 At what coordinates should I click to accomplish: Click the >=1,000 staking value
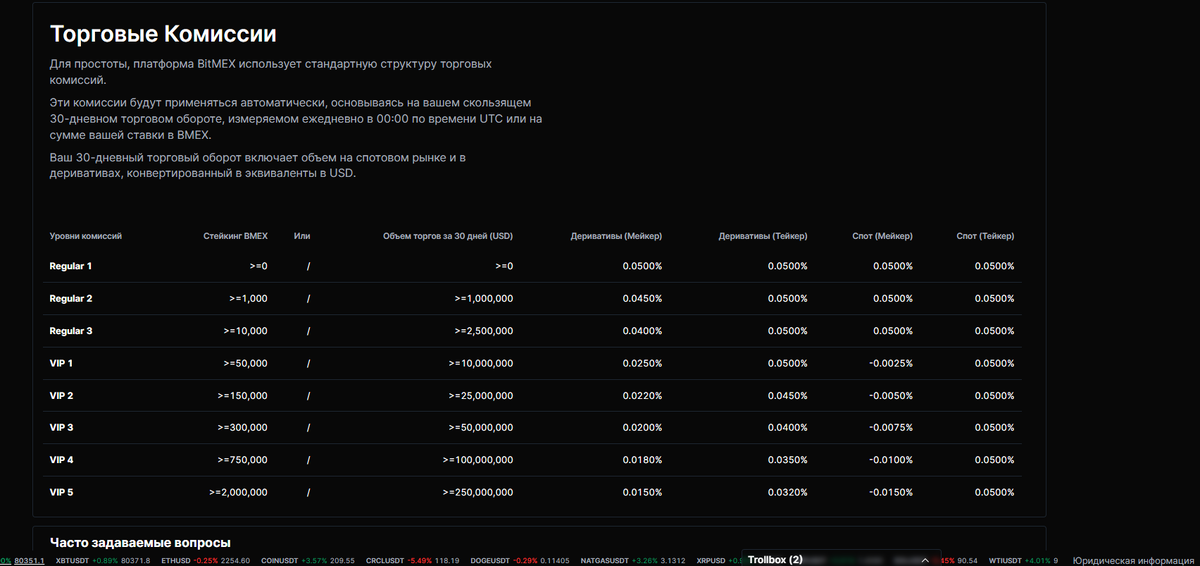pos(248,298)
